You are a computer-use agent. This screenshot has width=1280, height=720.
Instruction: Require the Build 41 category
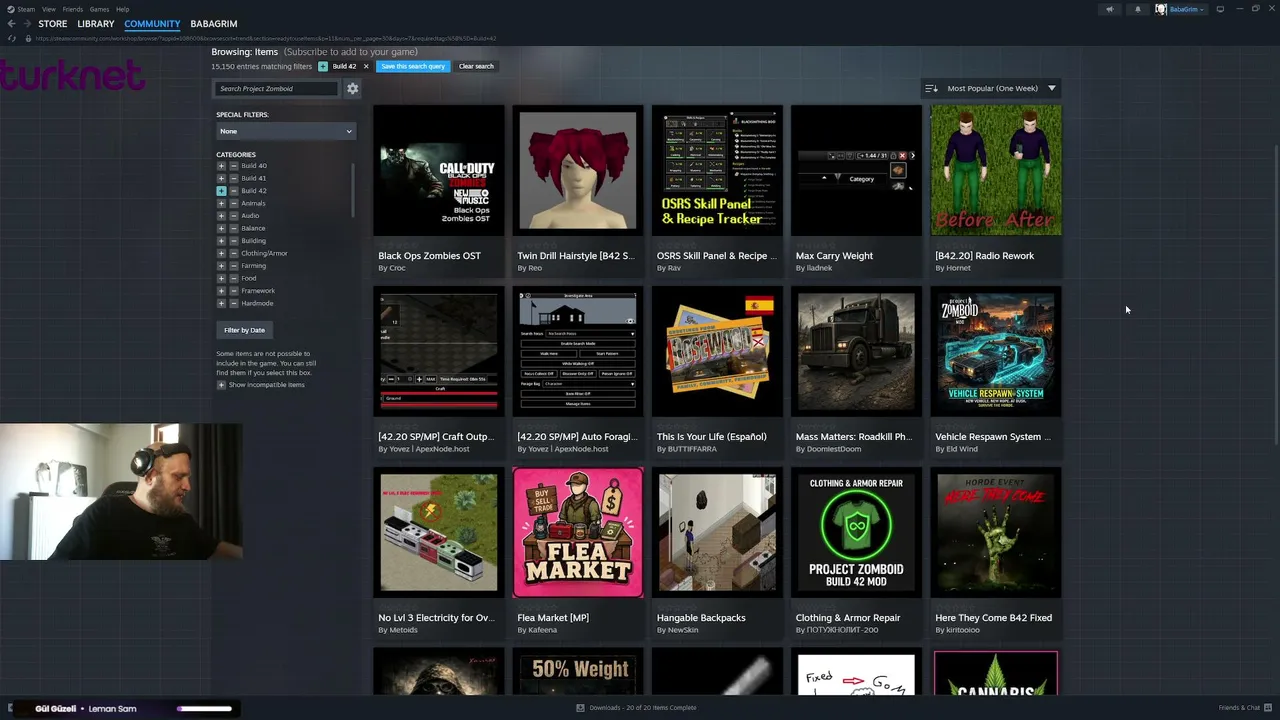pyautogui.click(x=221, y=178)
